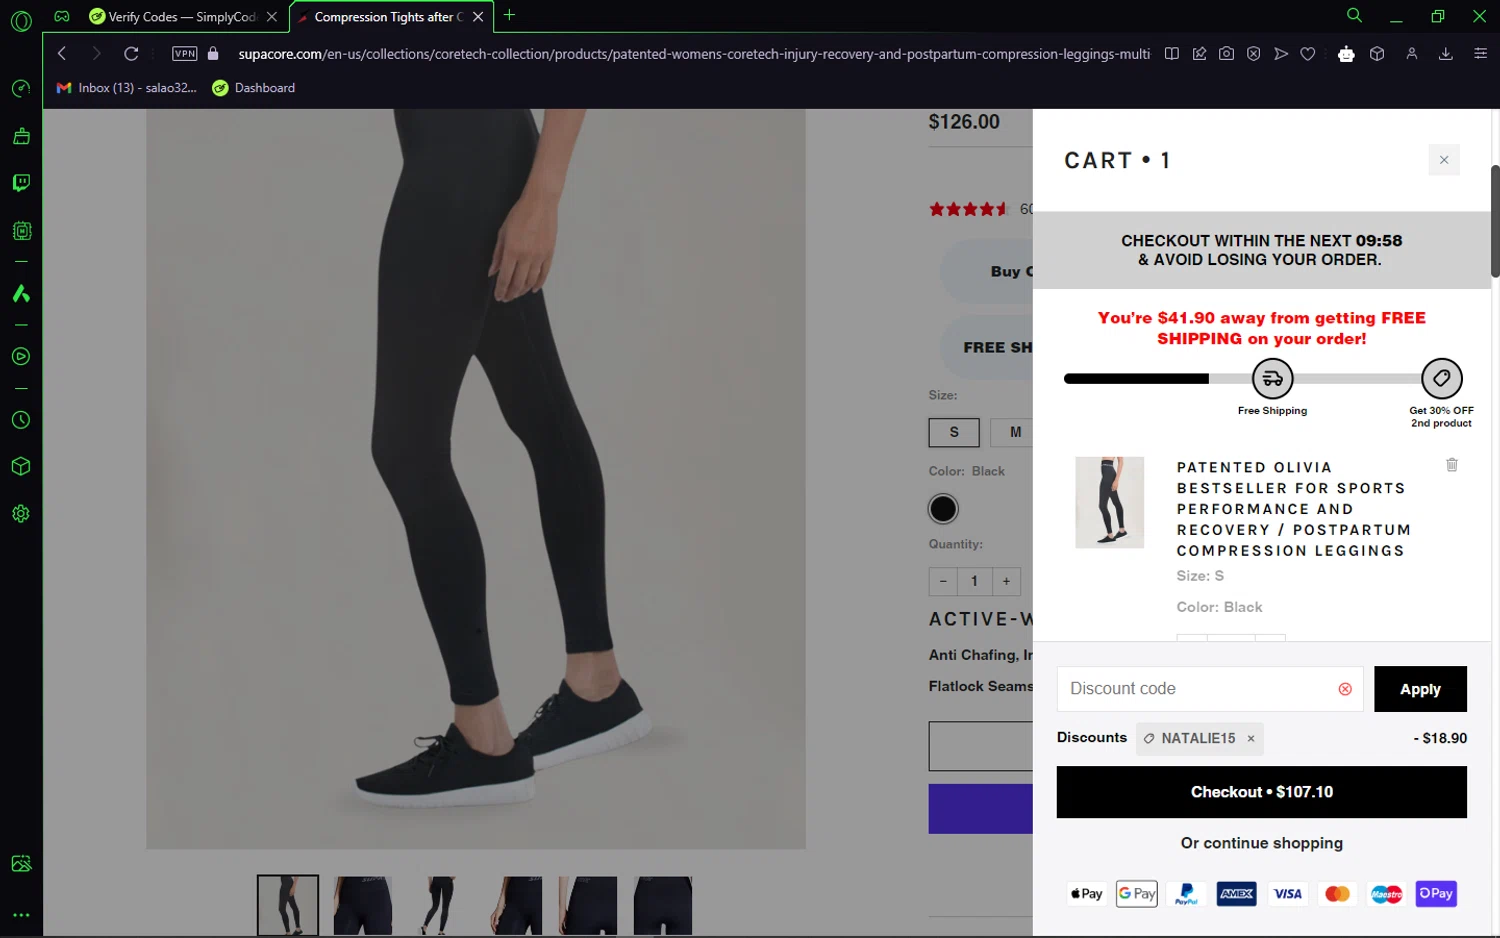Decrease quantity with minus button
Image resolution: width=1500 pixels, height=938 pixels.
[943, 581]
